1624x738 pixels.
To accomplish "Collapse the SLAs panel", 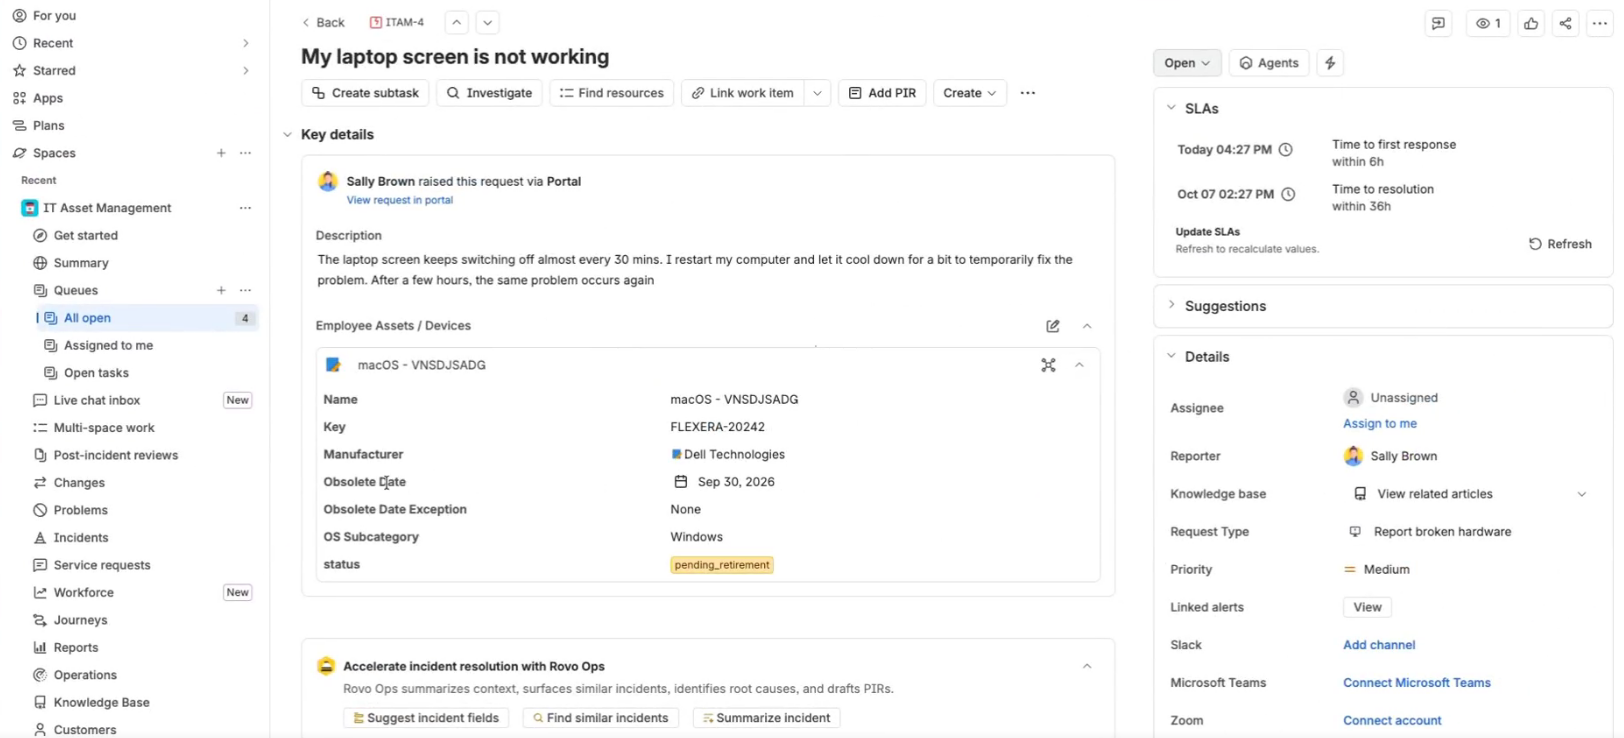I will (x=1171, y=108).
